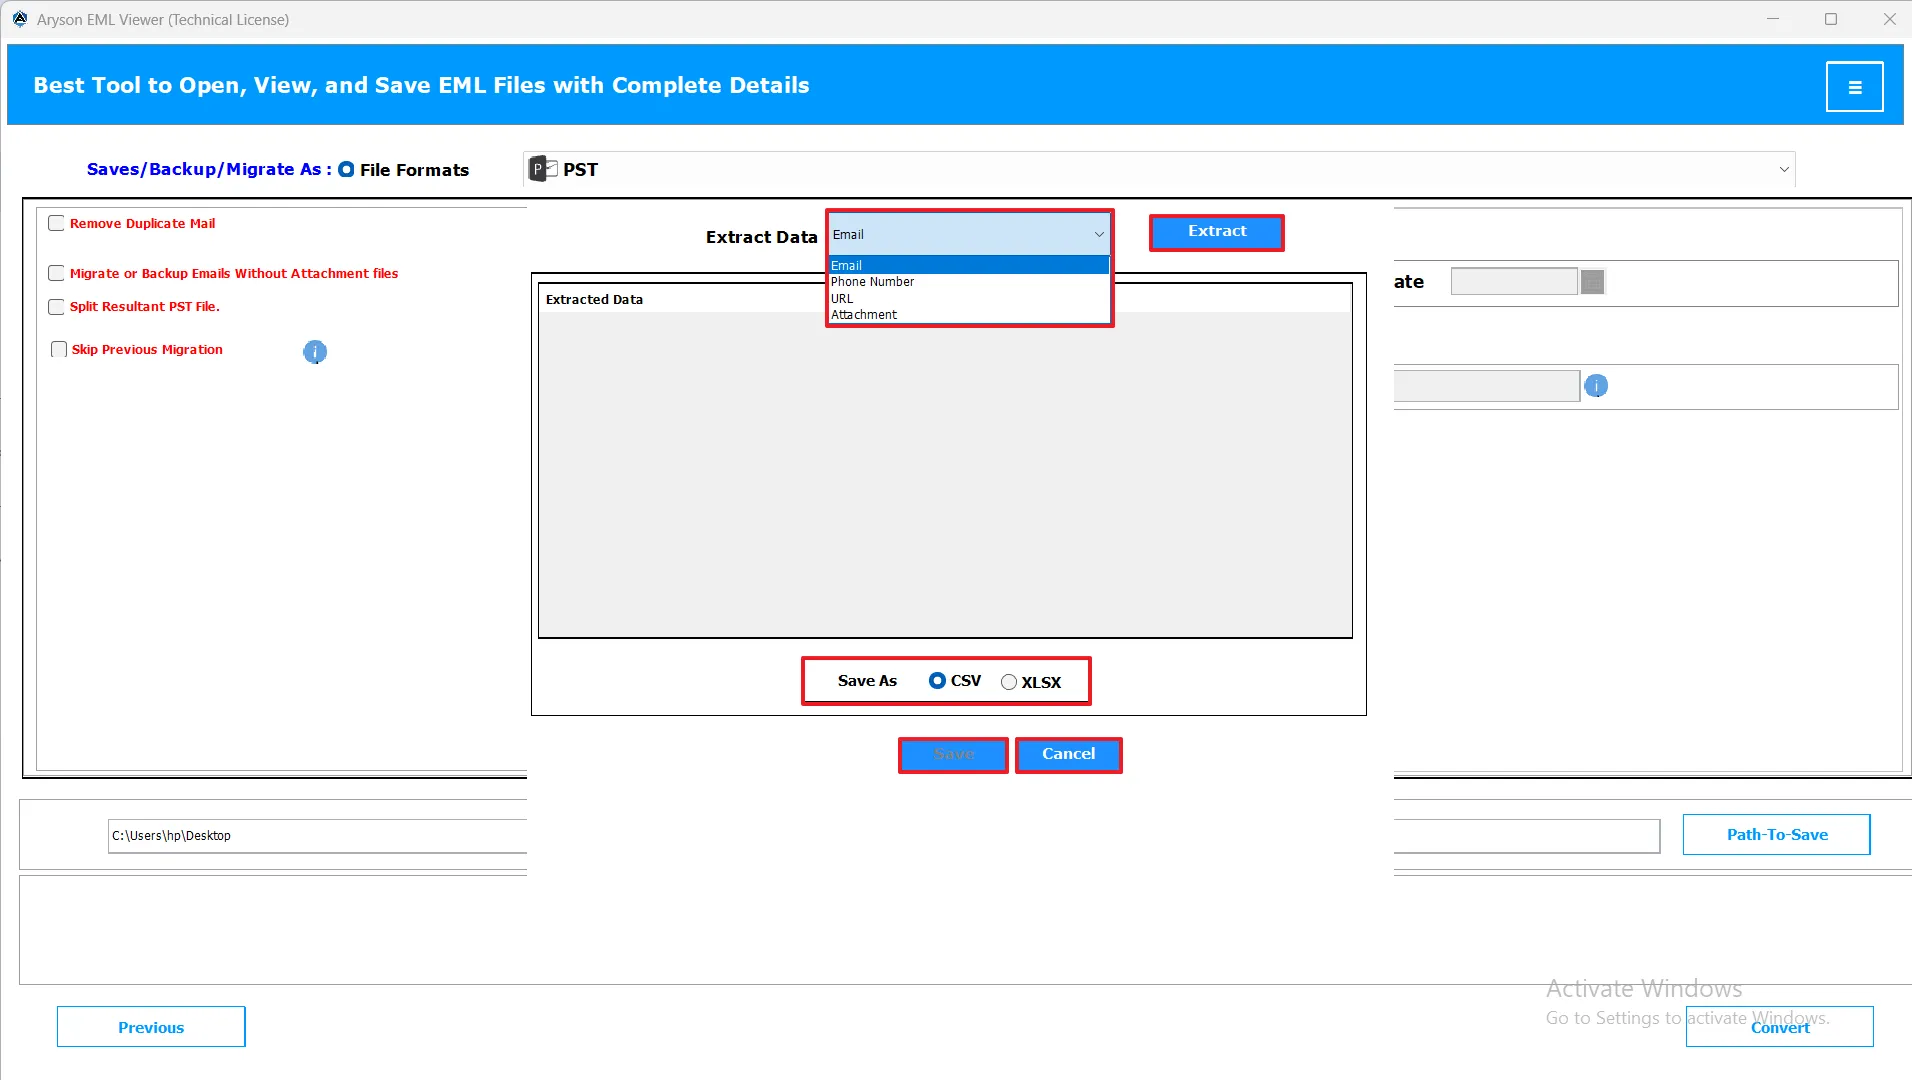Image resolution: width=1912 pixels, height=1080 pixels.
Task: Tick the Skip Previous Migration checkbox
Action: click(x=59, y=350)
